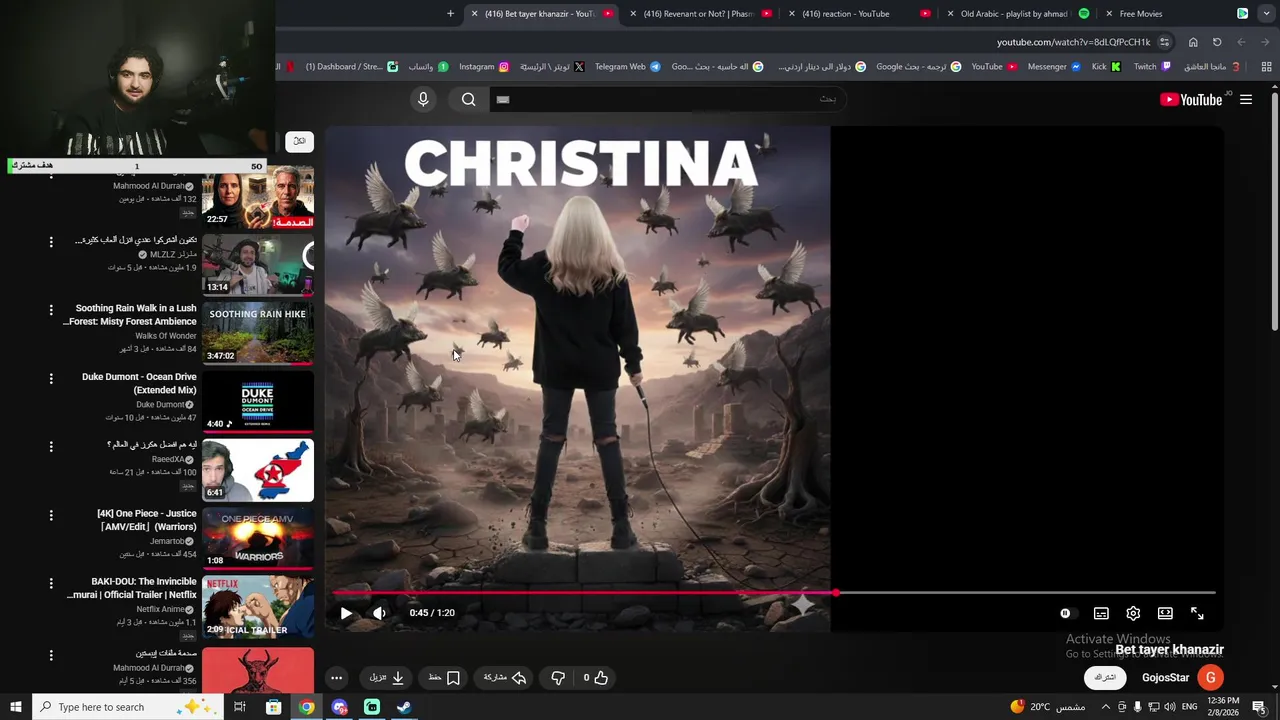Open the Instagram bookmark
Image resolution: width=1280 pixels, height=720 pixels.
(484, 67)
